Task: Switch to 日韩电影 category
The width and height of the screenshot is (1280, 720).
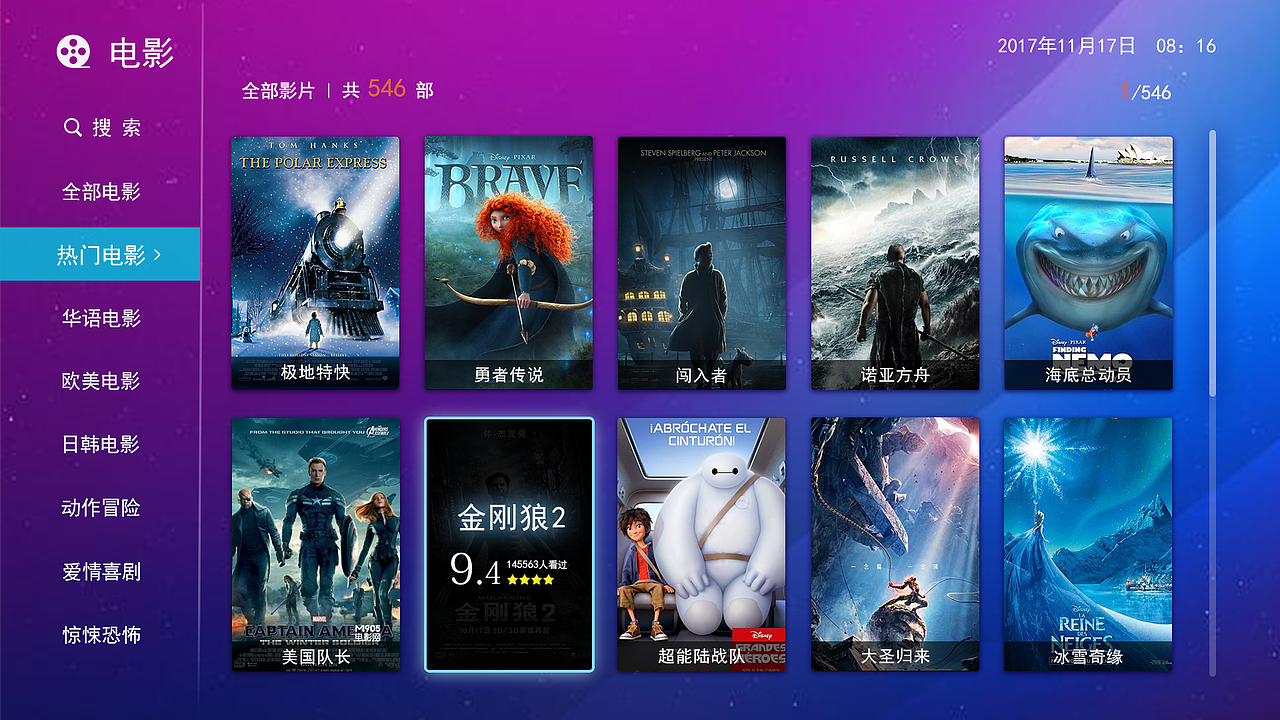Action: (101, 444)
